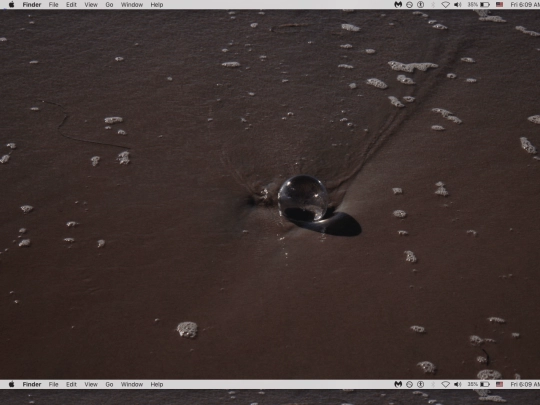Open the Edit menu in the lower menu bar
The image size is (540, 405).
click(71, 384)
